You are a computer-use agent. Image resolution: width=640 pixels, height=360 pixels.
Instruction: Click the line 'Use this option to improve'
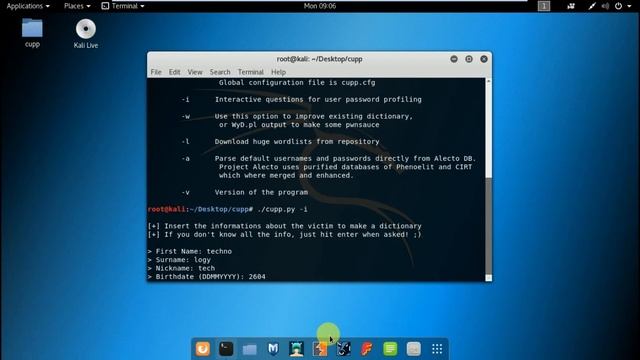pyautogui.click(x=313, y=116)
